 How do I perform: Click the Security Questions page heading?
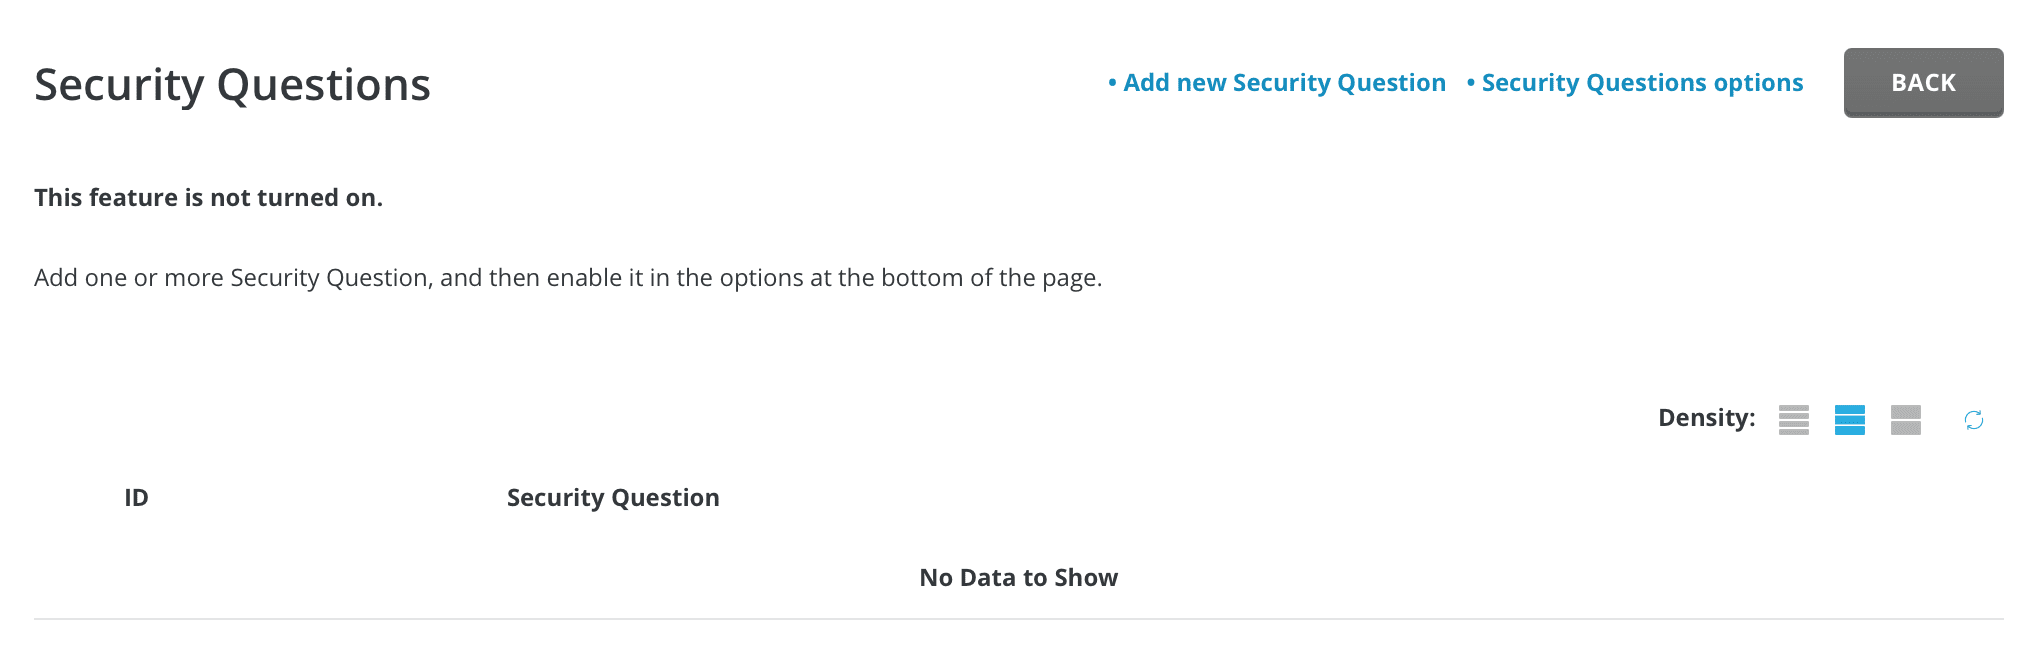click(232, 85)
